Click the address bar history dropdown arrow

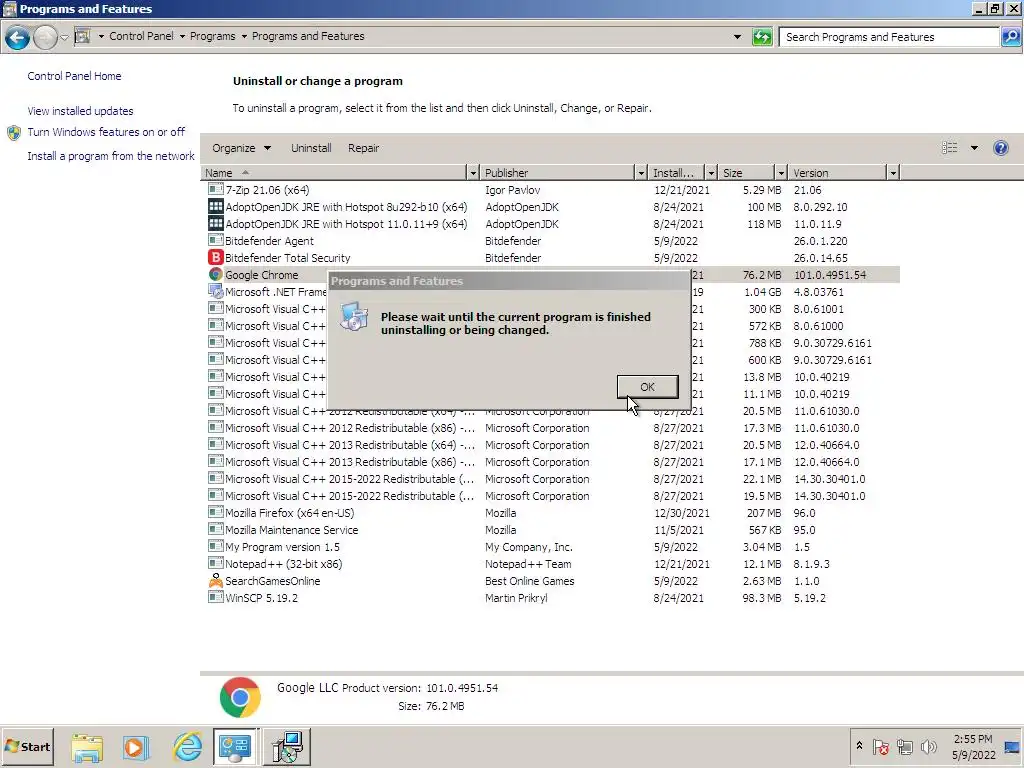(737, 37)
